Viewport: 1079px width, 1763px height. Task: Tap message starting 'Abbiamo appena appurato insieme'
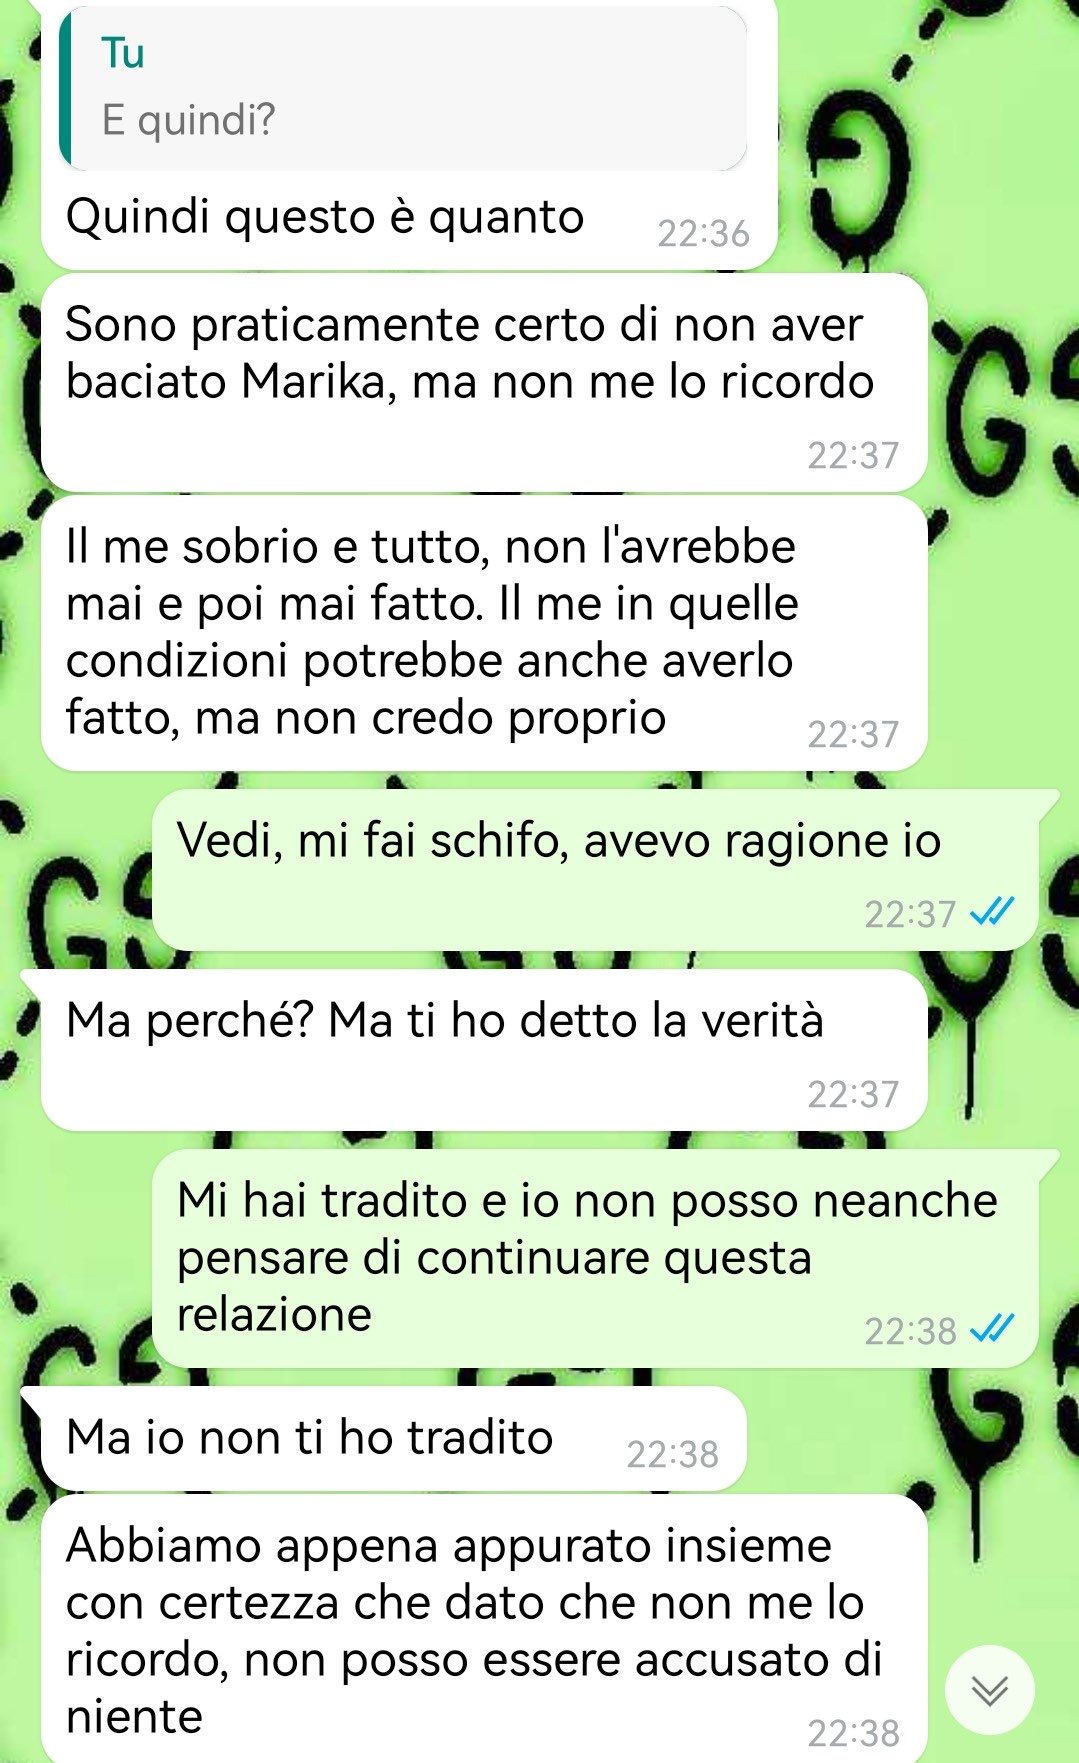coord(484,1629)
